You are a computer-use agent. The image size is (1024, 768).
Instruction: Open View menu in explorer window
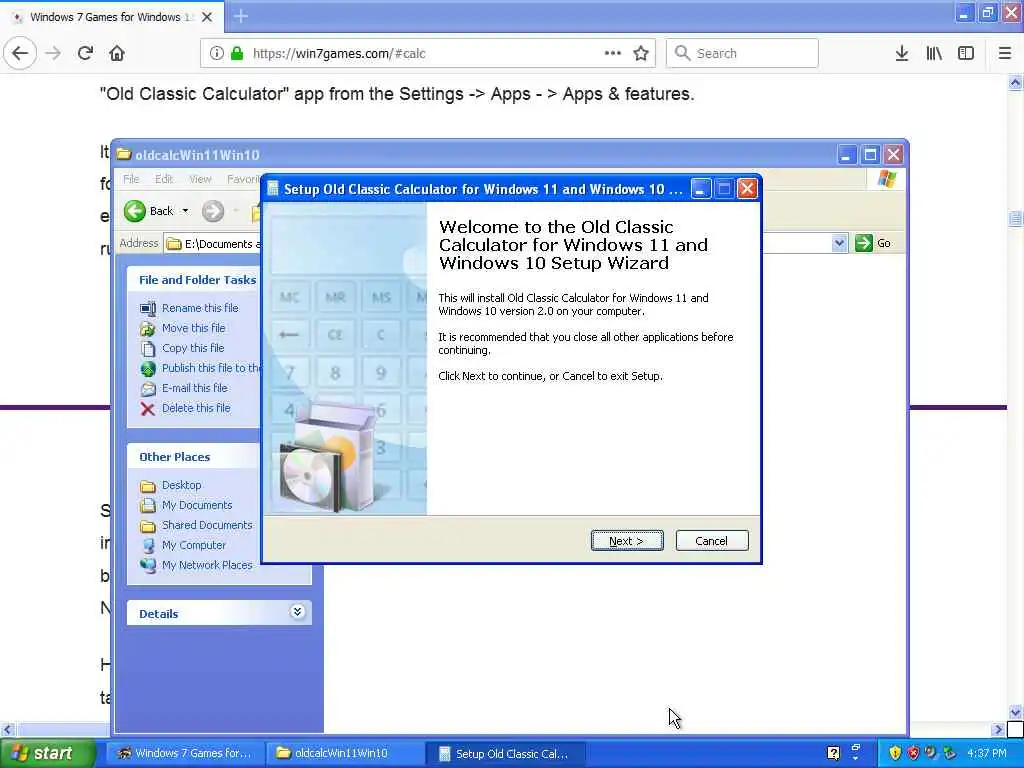[x=200, y=179]
